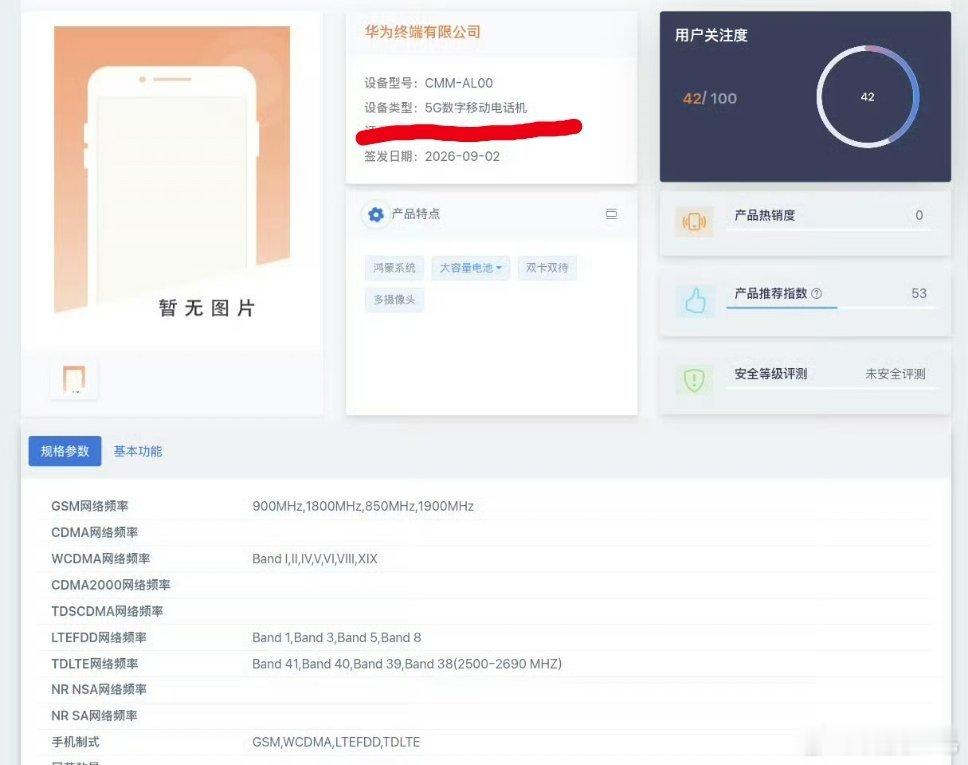Screen dimensions: 968x765
Task: Click the 设备类型 5G数字移动电话机 text
Action: 445,107
